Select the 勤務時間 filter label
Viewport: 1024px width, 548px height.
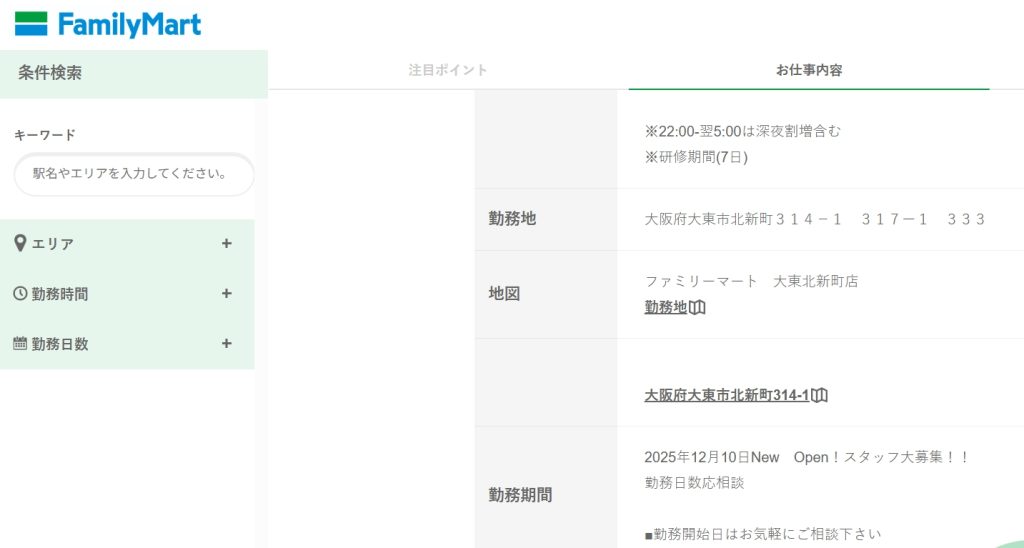coord(60,294)
